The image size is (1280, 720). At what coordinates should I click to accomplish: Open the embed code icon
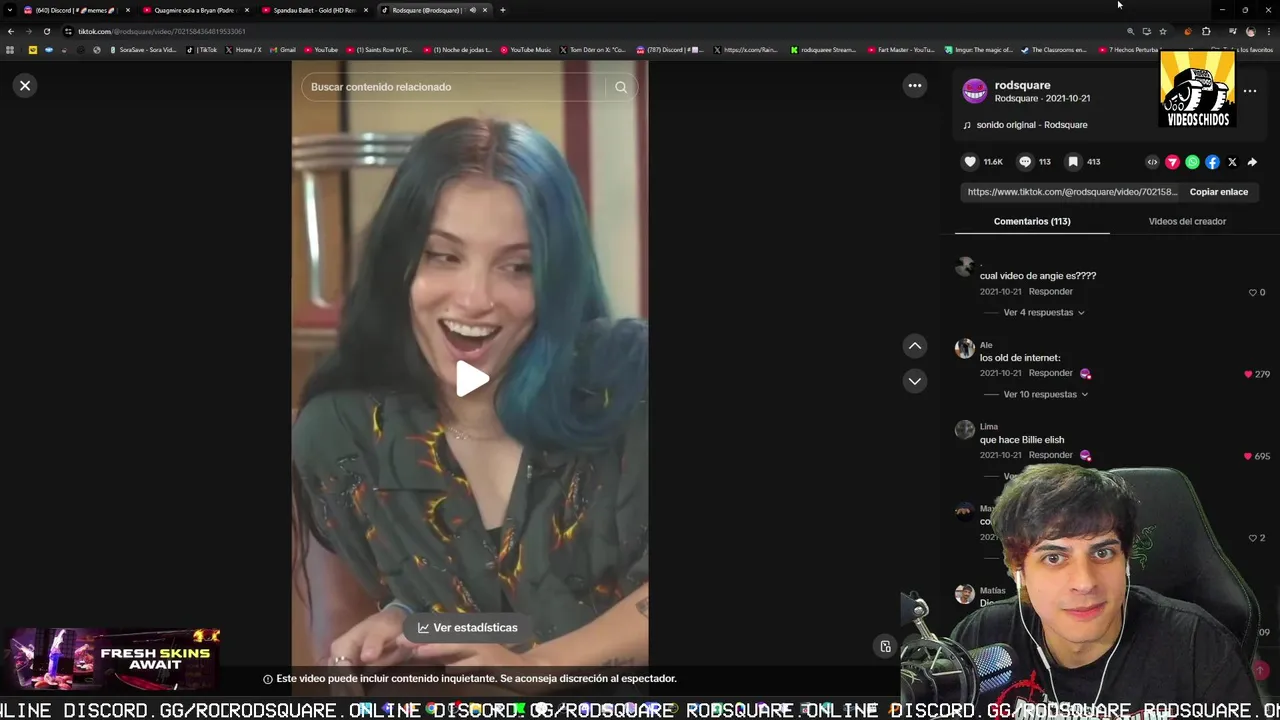[1152, 162]
